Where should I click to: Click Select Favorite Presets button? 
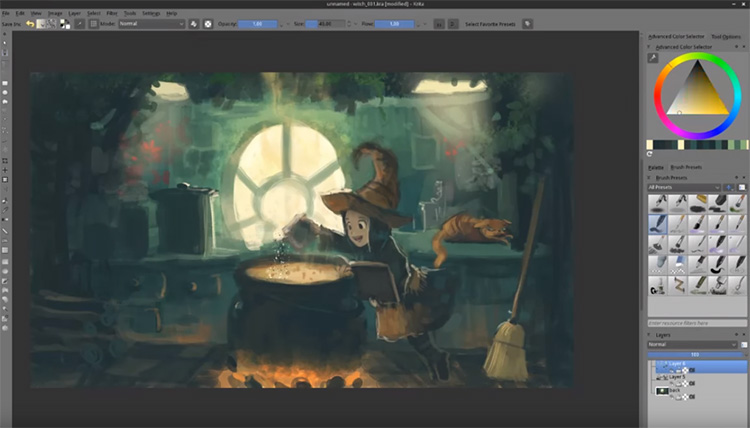click(490, 24)
